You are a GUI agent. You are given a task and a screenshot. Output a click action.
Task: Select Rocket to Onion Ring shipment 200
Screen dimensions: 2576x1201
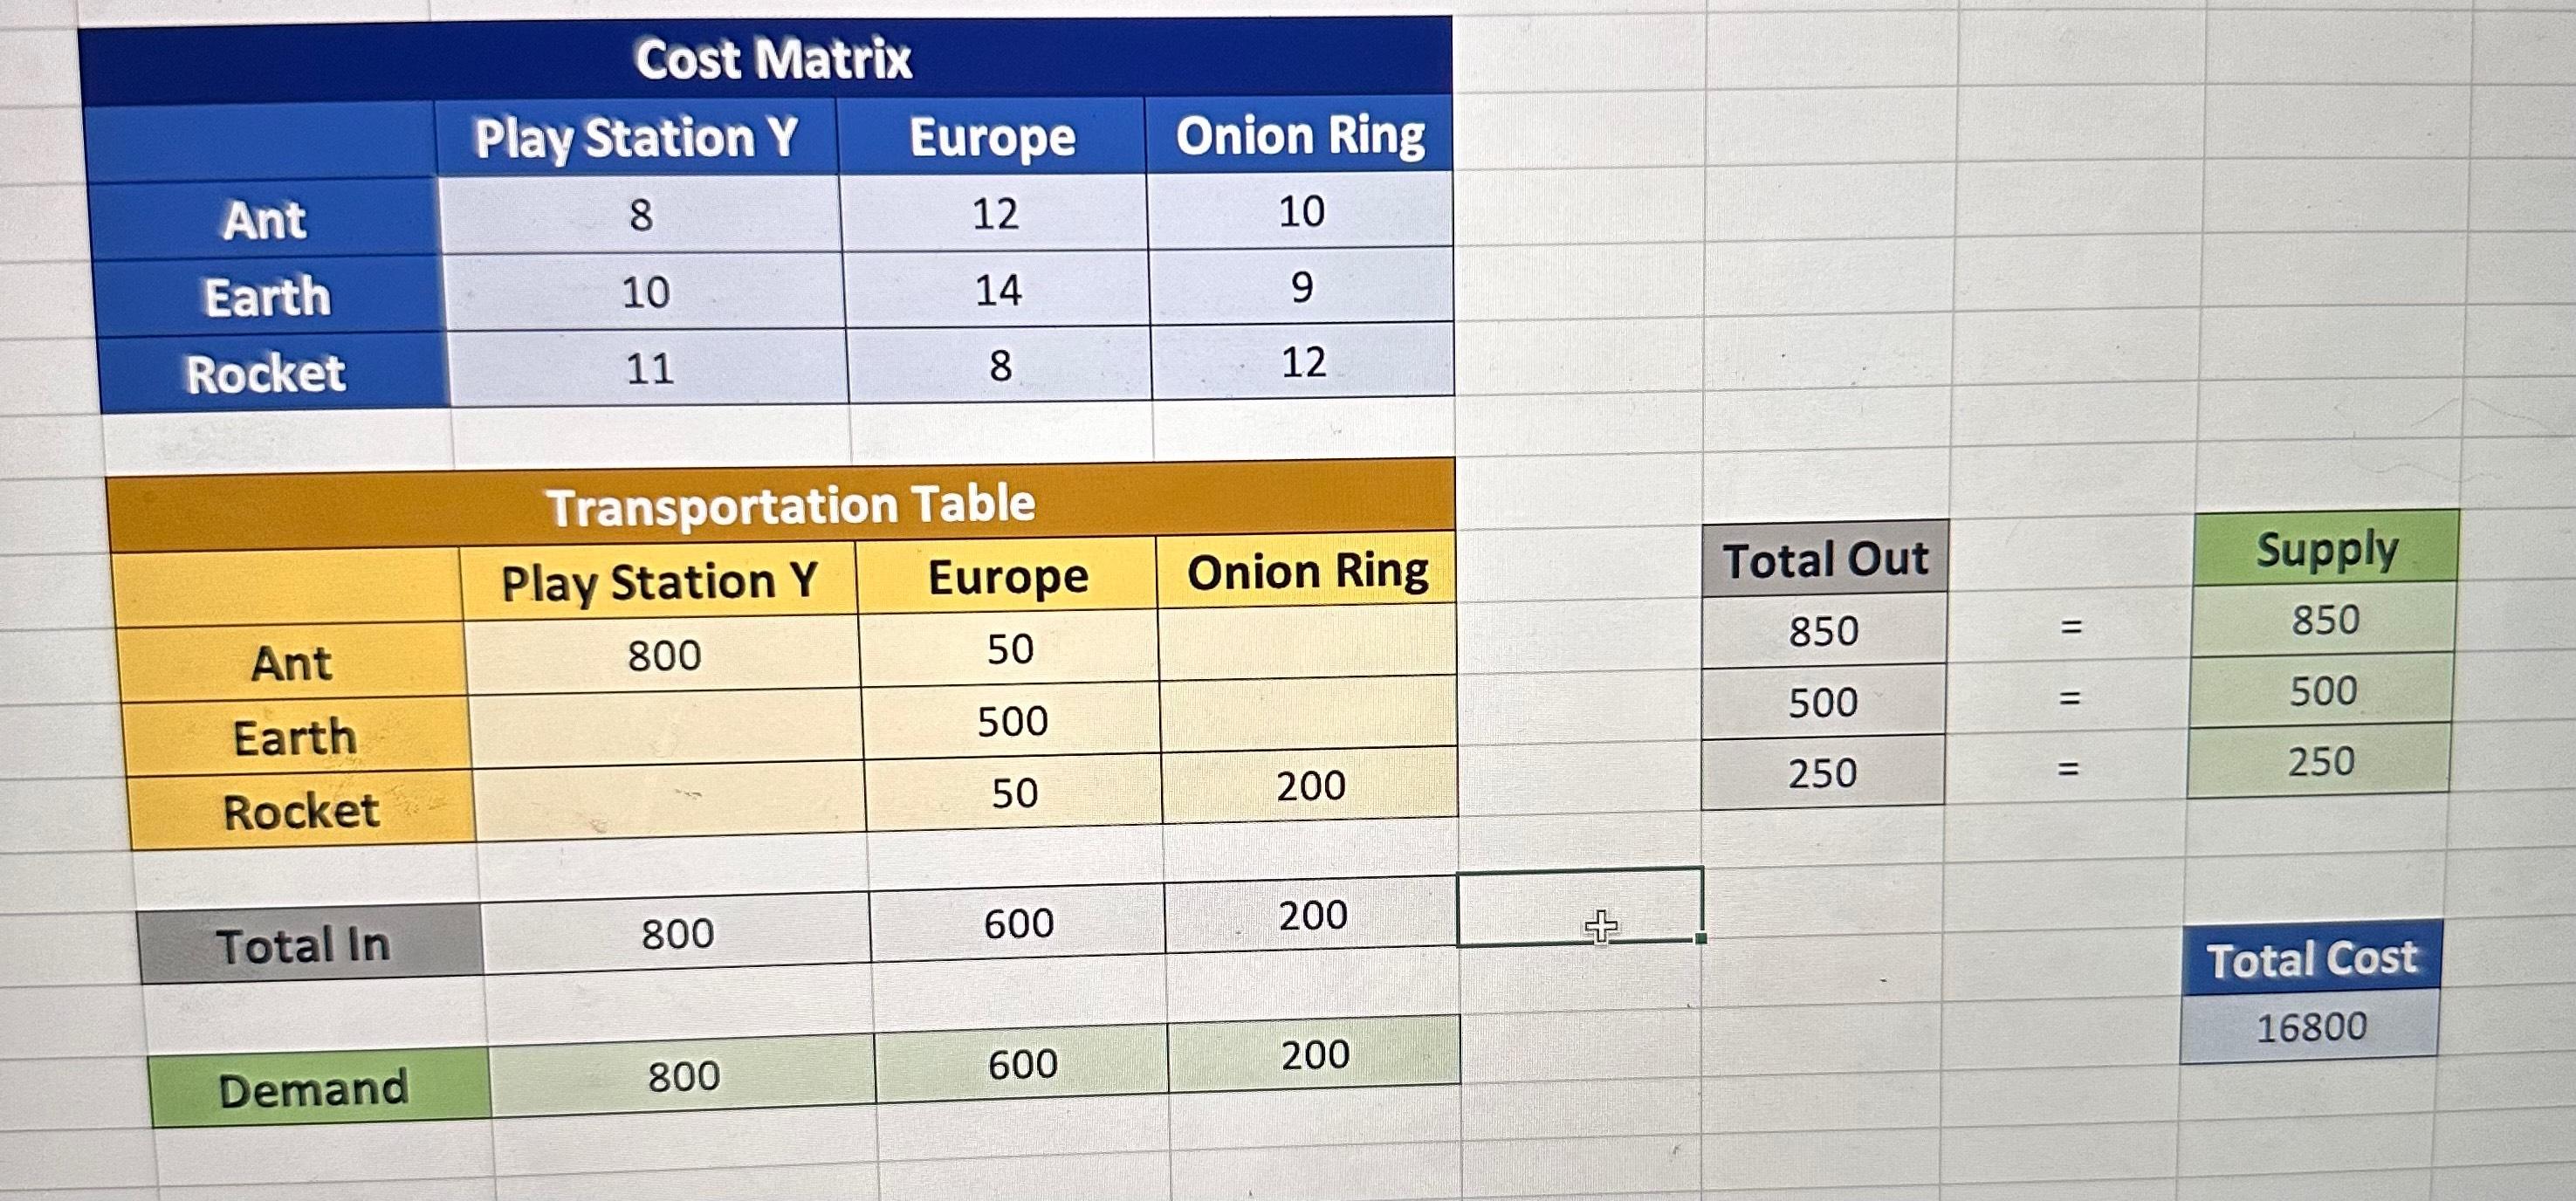tap(1310, 785)
